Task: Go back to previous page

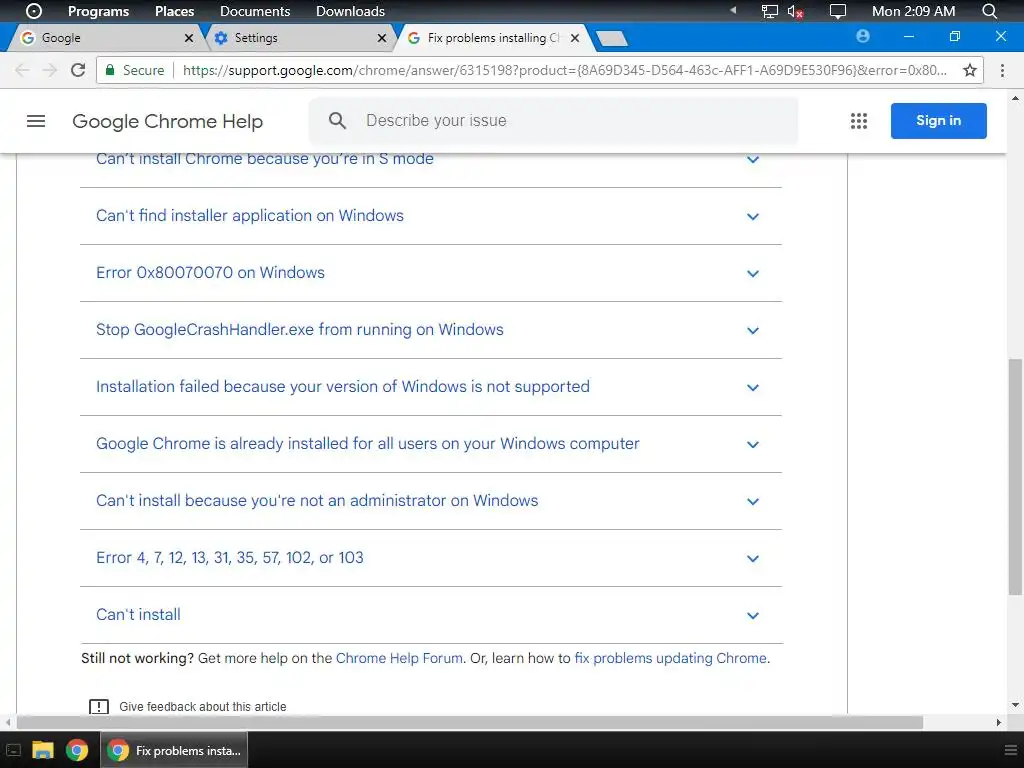Action: (x=22, y=70)
